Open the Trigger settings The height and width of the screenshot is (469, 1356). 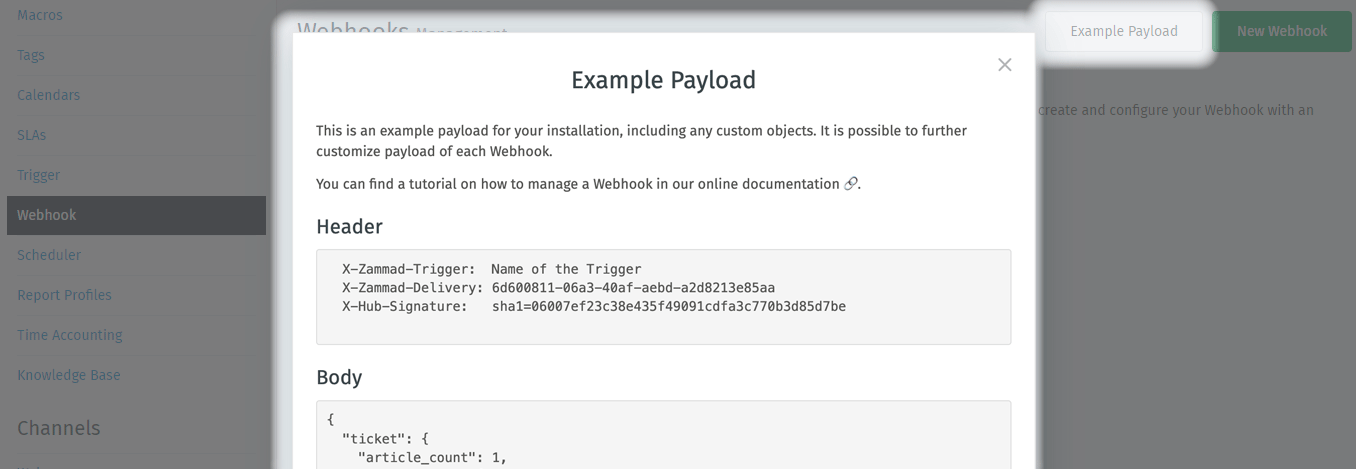coord(38,175)
